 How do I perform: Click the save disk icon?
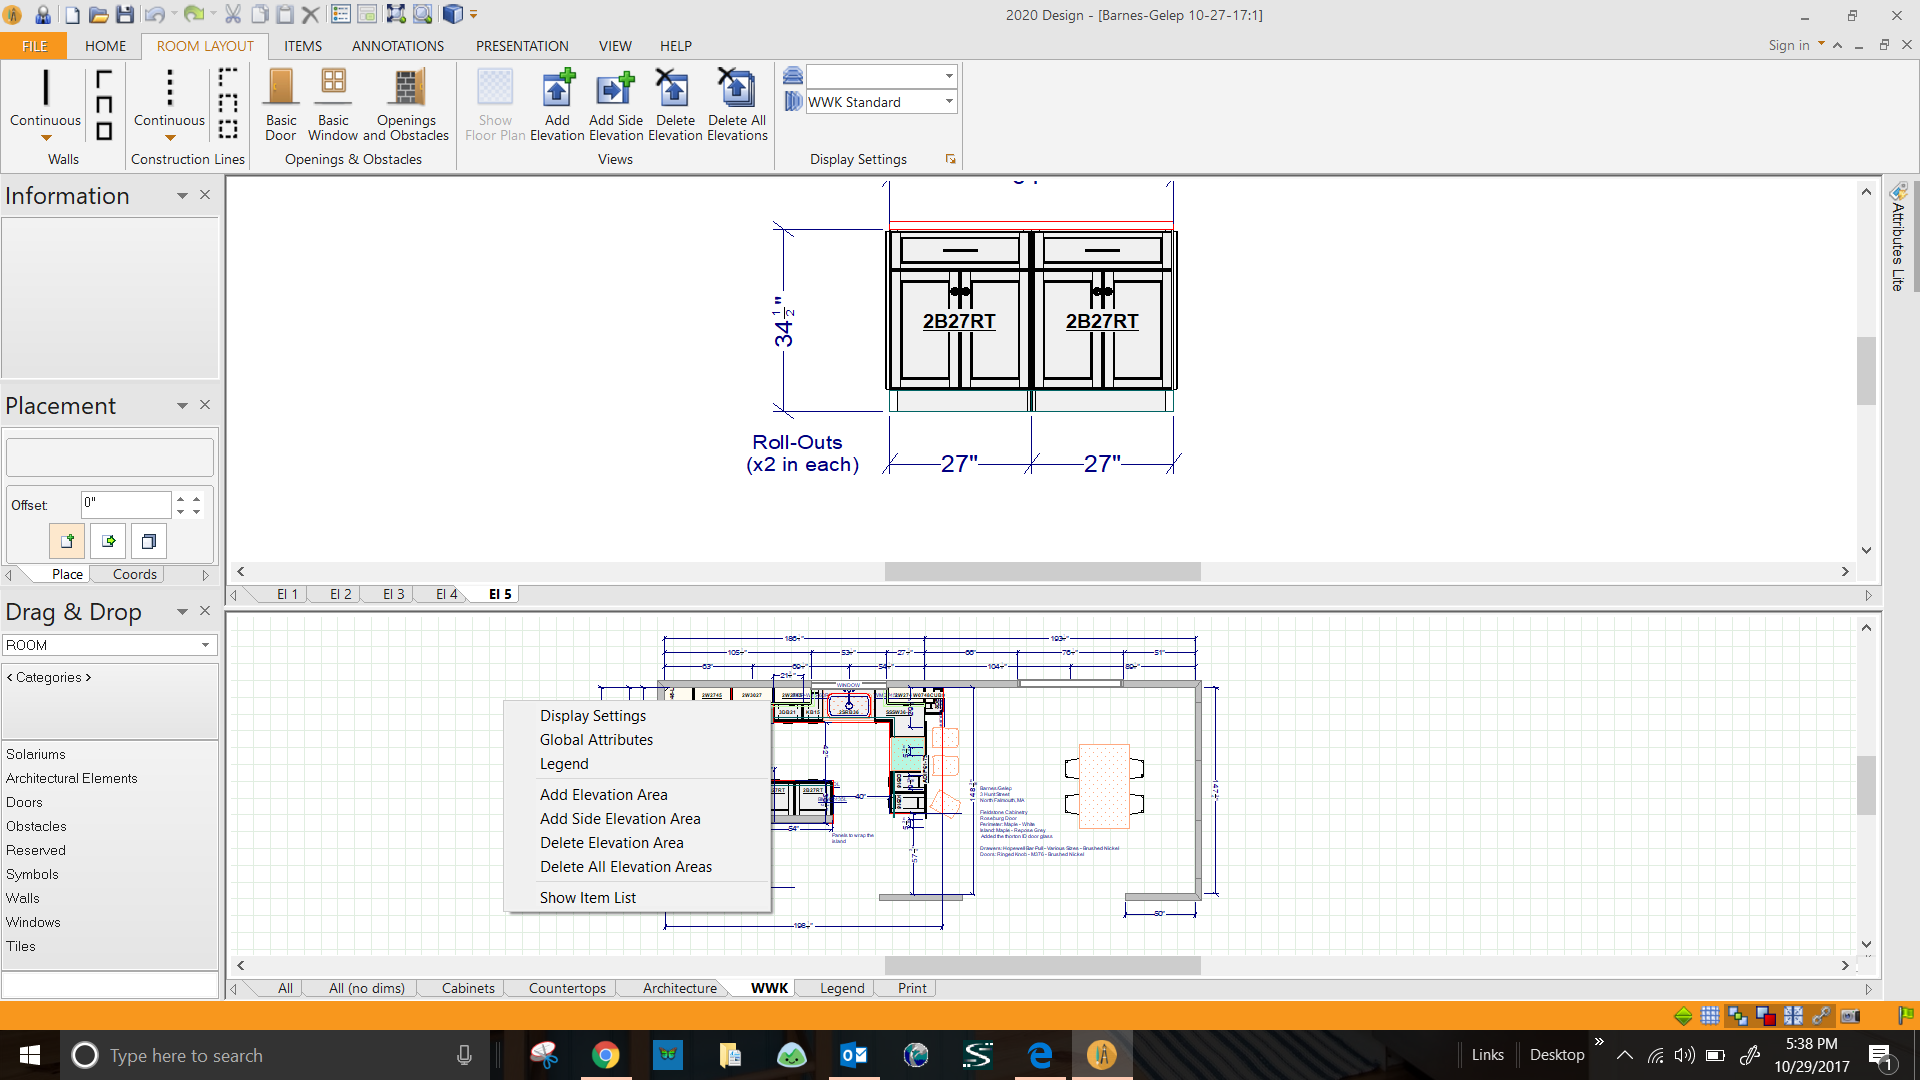click(125, 15)
